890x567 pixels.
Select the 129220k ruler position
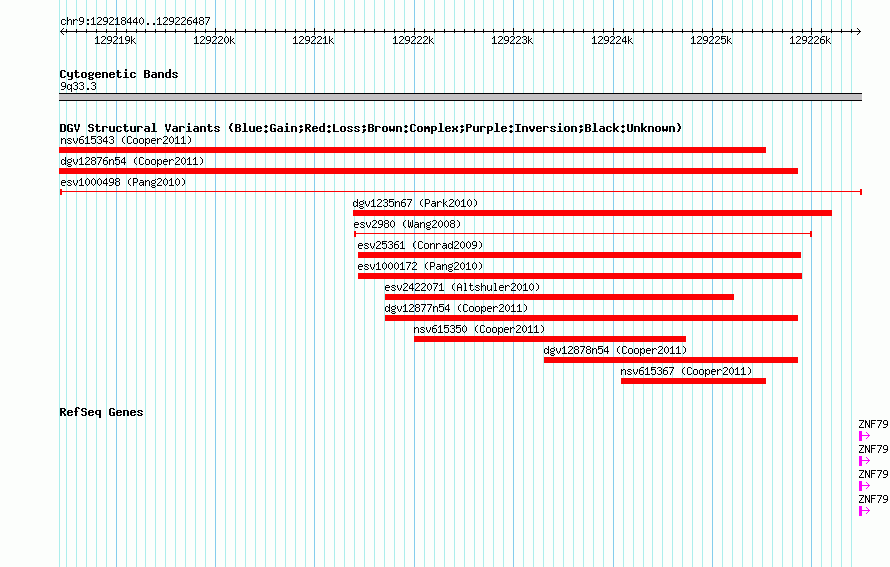(x=214, y=40)
